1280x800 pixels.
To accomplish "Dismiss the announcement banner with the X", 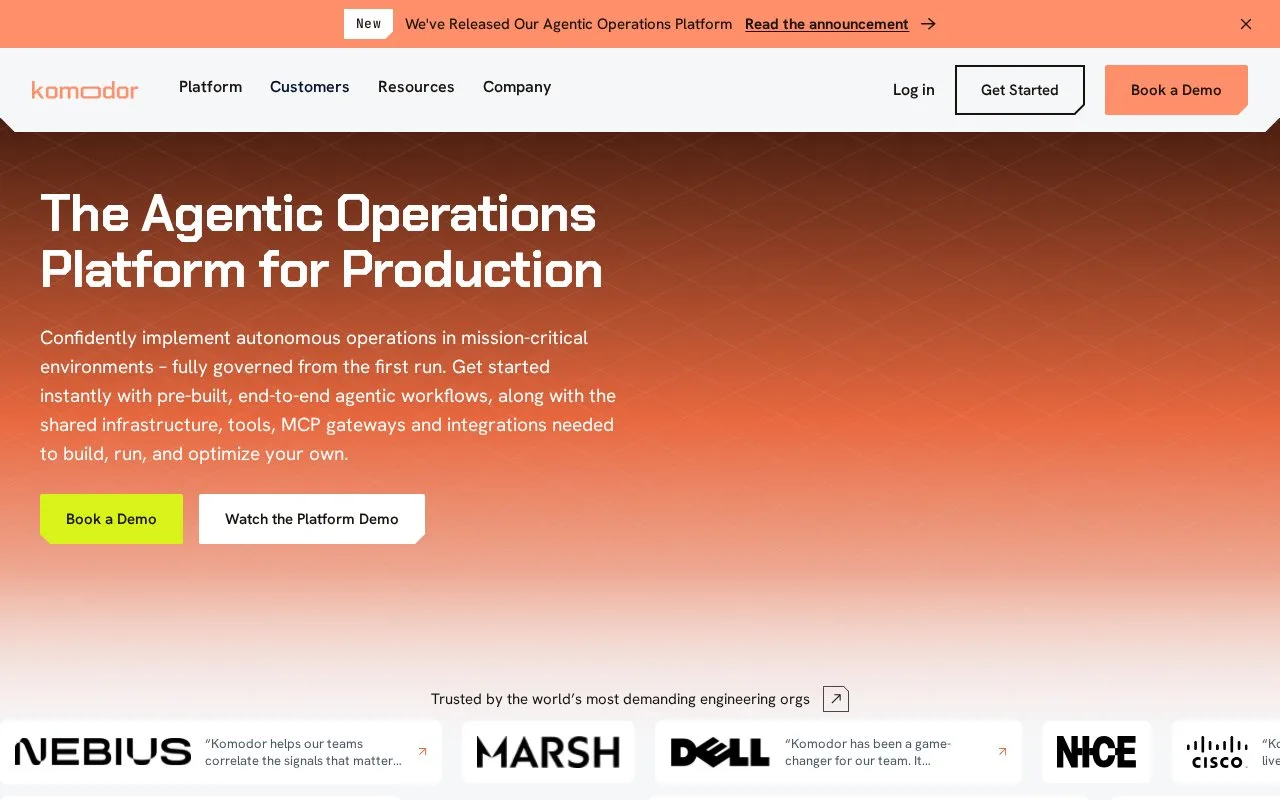I will tap(1246, 24).
